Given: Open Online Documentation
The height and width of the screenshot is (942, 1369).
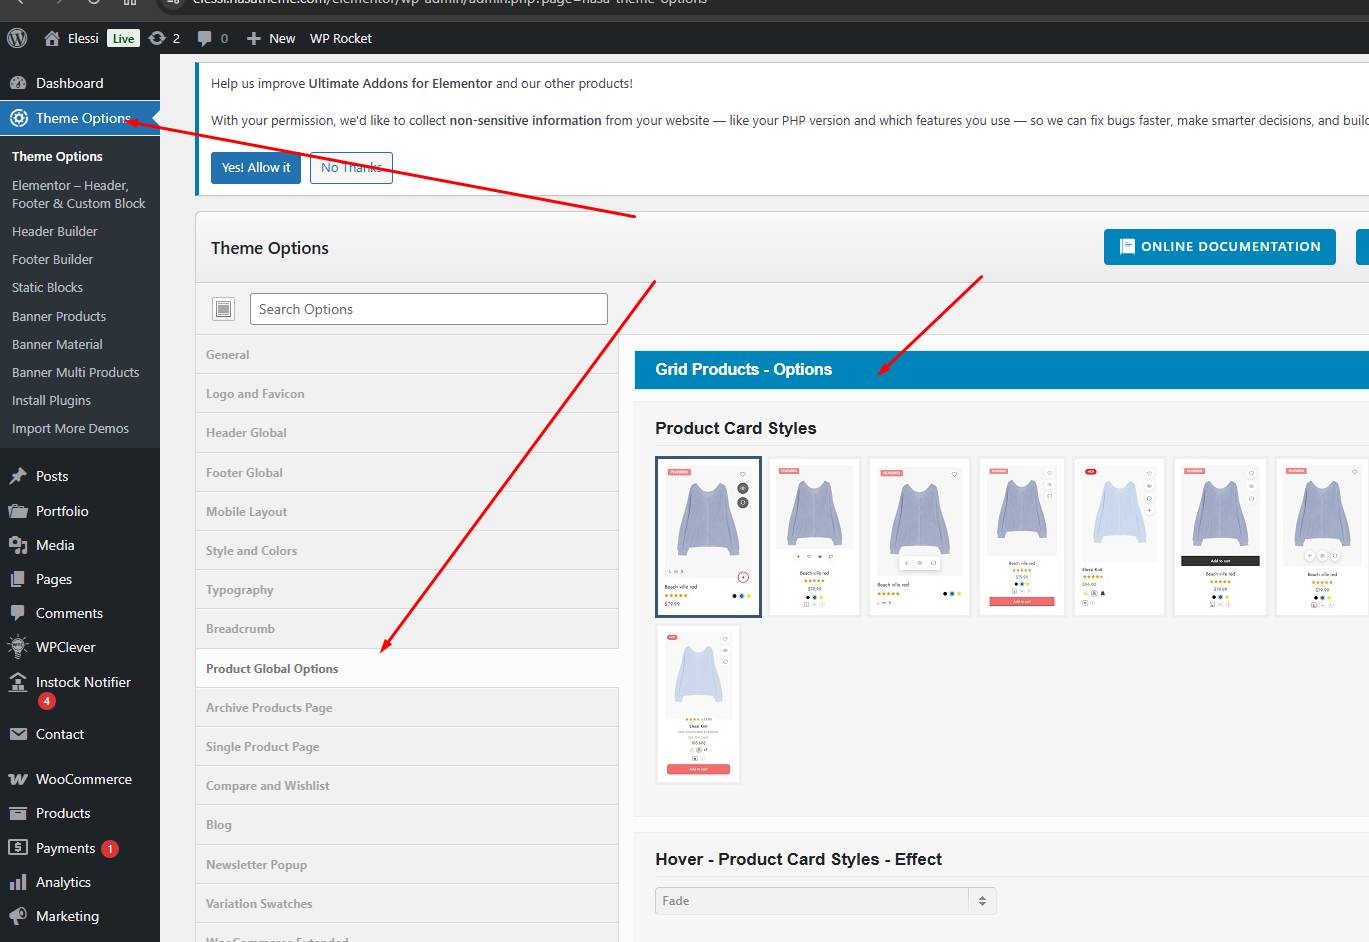Looking at the screenshot, I should [x=1219, y=247].
